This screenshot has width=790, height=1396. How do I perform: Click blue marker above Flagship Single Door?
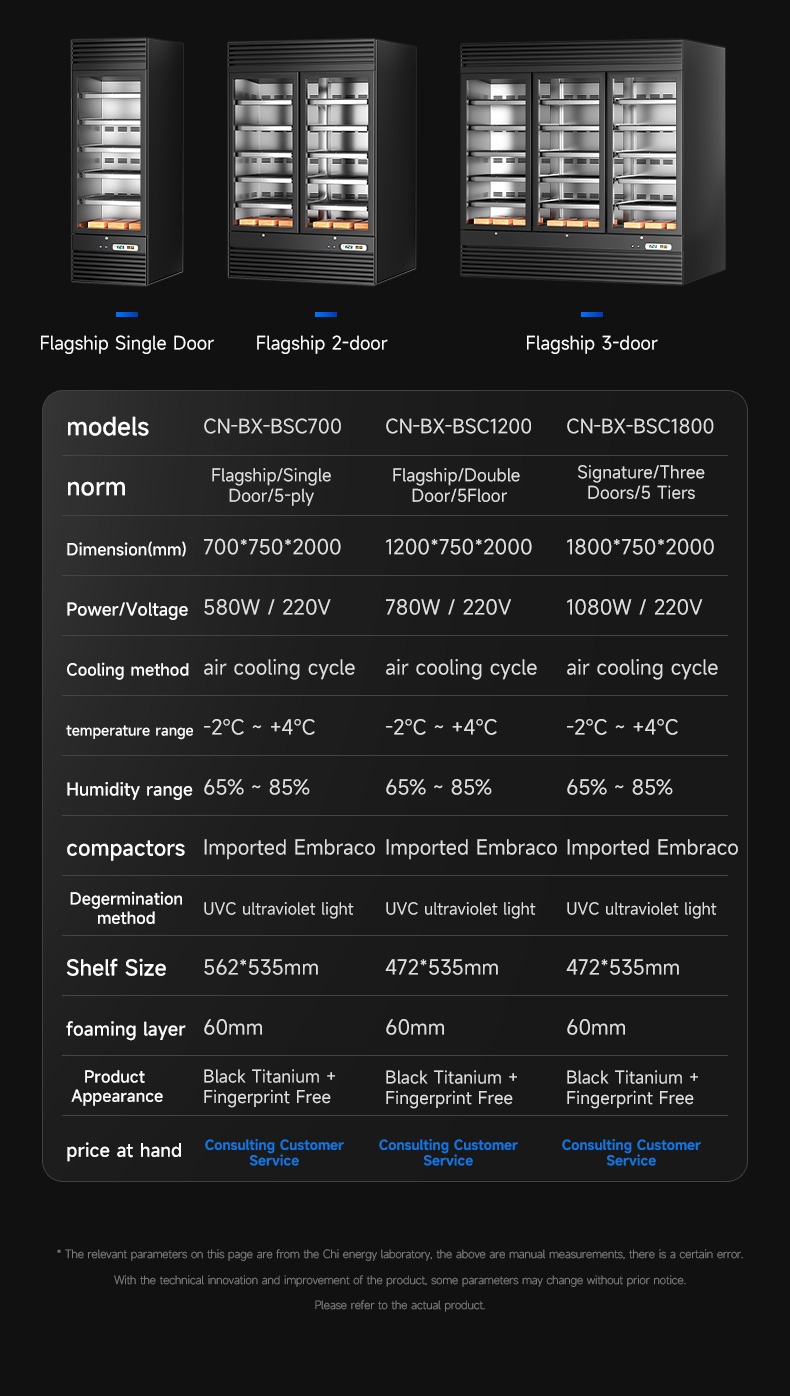(x=126, y=314)
